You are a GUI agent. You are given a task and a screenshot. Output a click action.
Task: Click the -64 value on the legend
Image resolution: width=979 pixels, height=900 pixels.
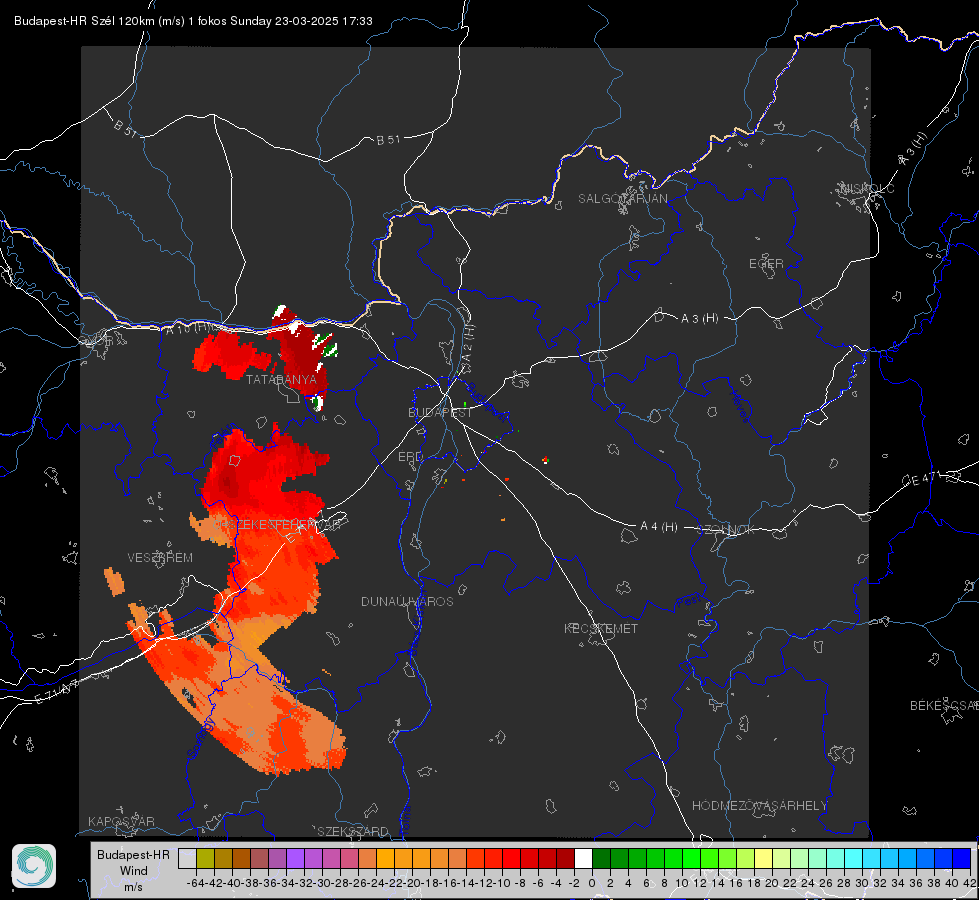point(195,883)
